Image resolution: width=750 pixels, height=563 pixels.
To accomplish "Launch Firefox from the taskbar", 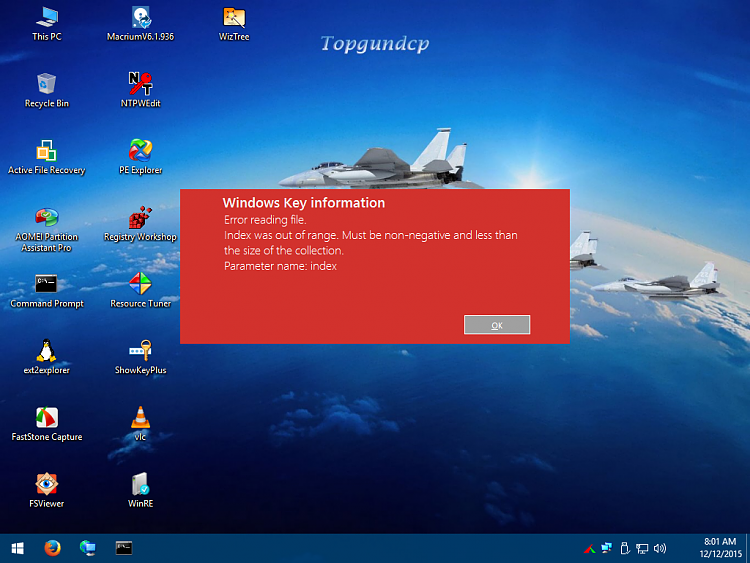I will click(x=53, y=548).
